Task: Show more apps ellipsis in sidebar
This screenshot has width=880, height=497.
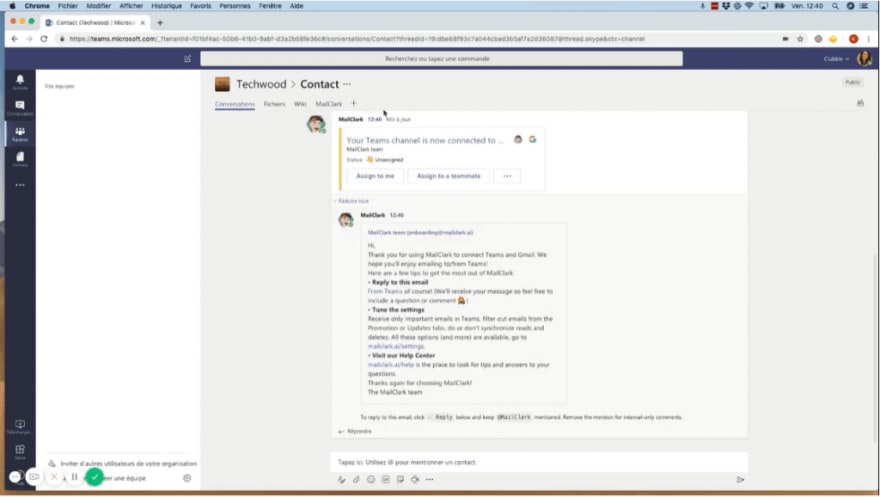Action: (x=20, y=185)
